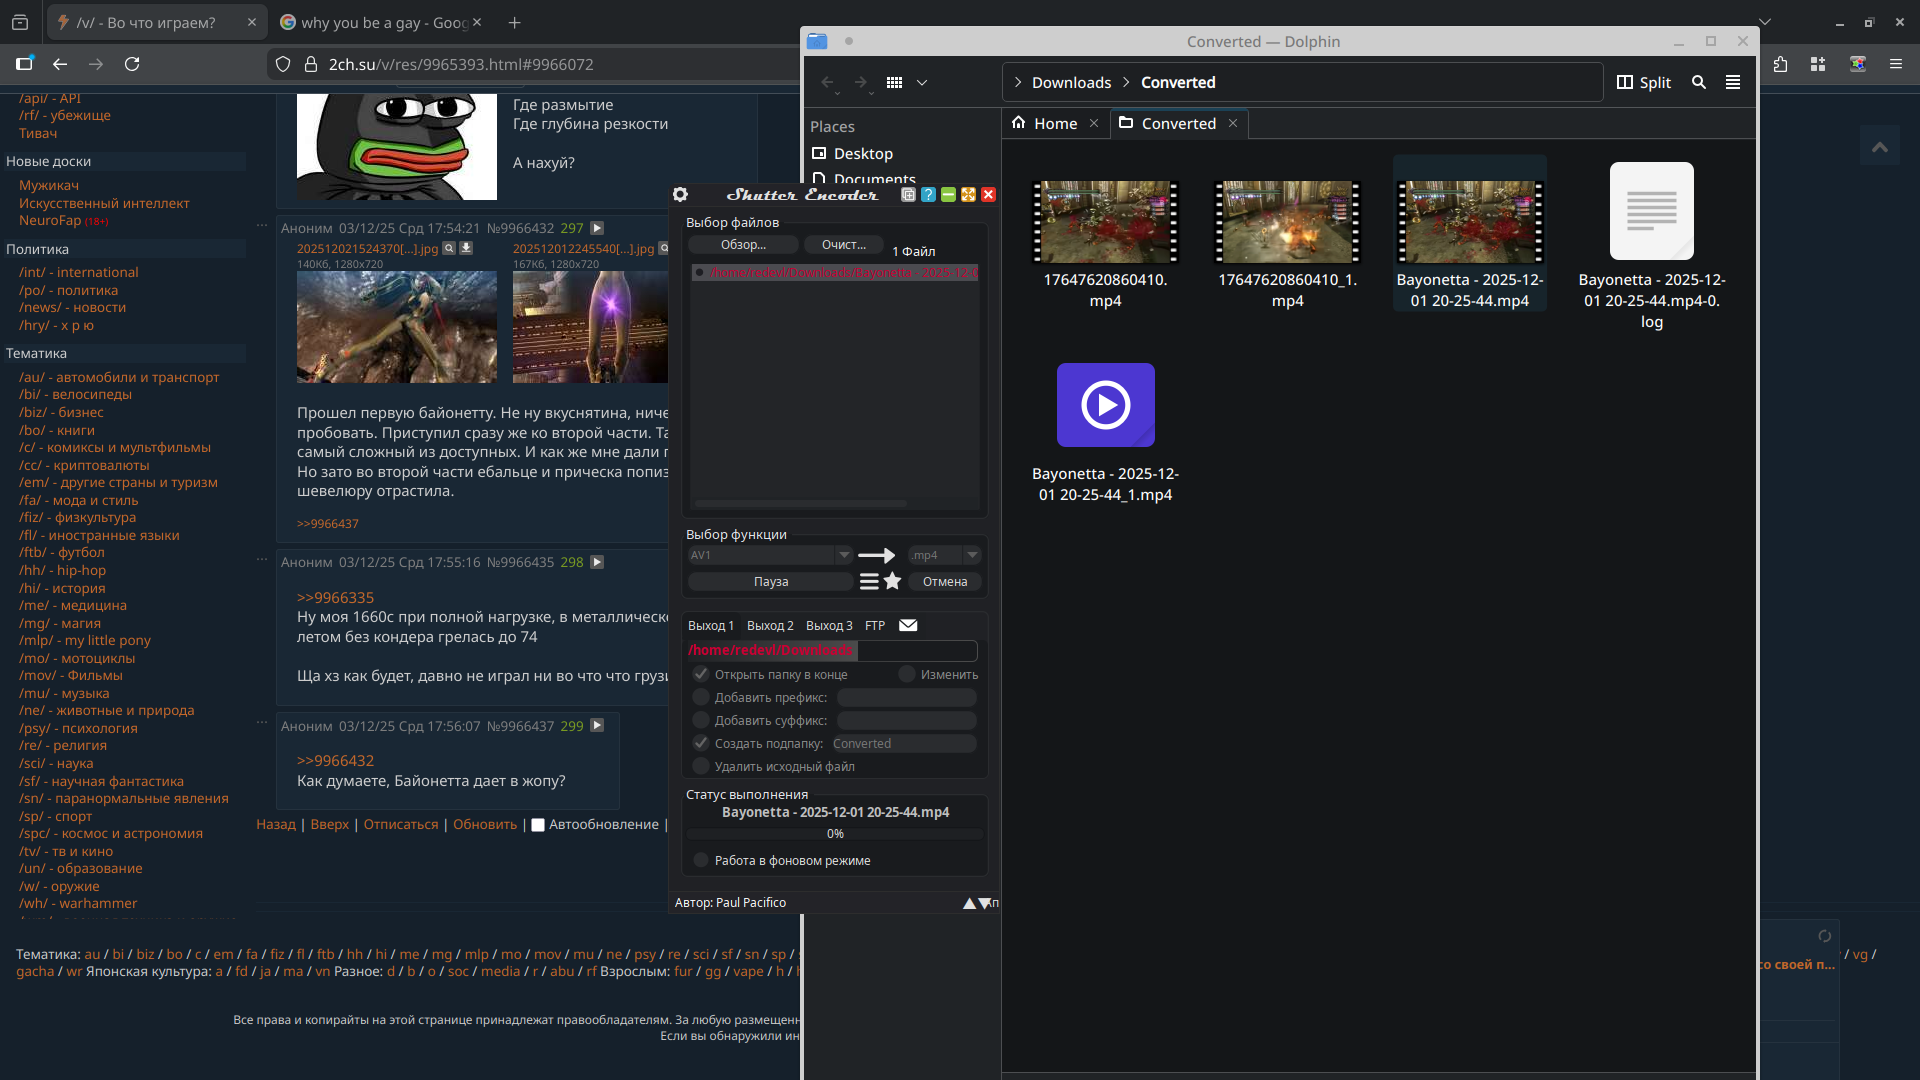1920x1080 pixels.
Task: Click the email envelope output icon
Action: point(908,625)
